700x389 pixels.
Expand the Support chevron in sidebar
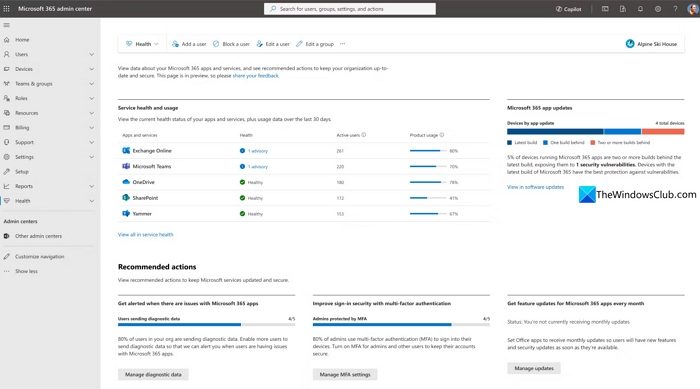[92, 142]
